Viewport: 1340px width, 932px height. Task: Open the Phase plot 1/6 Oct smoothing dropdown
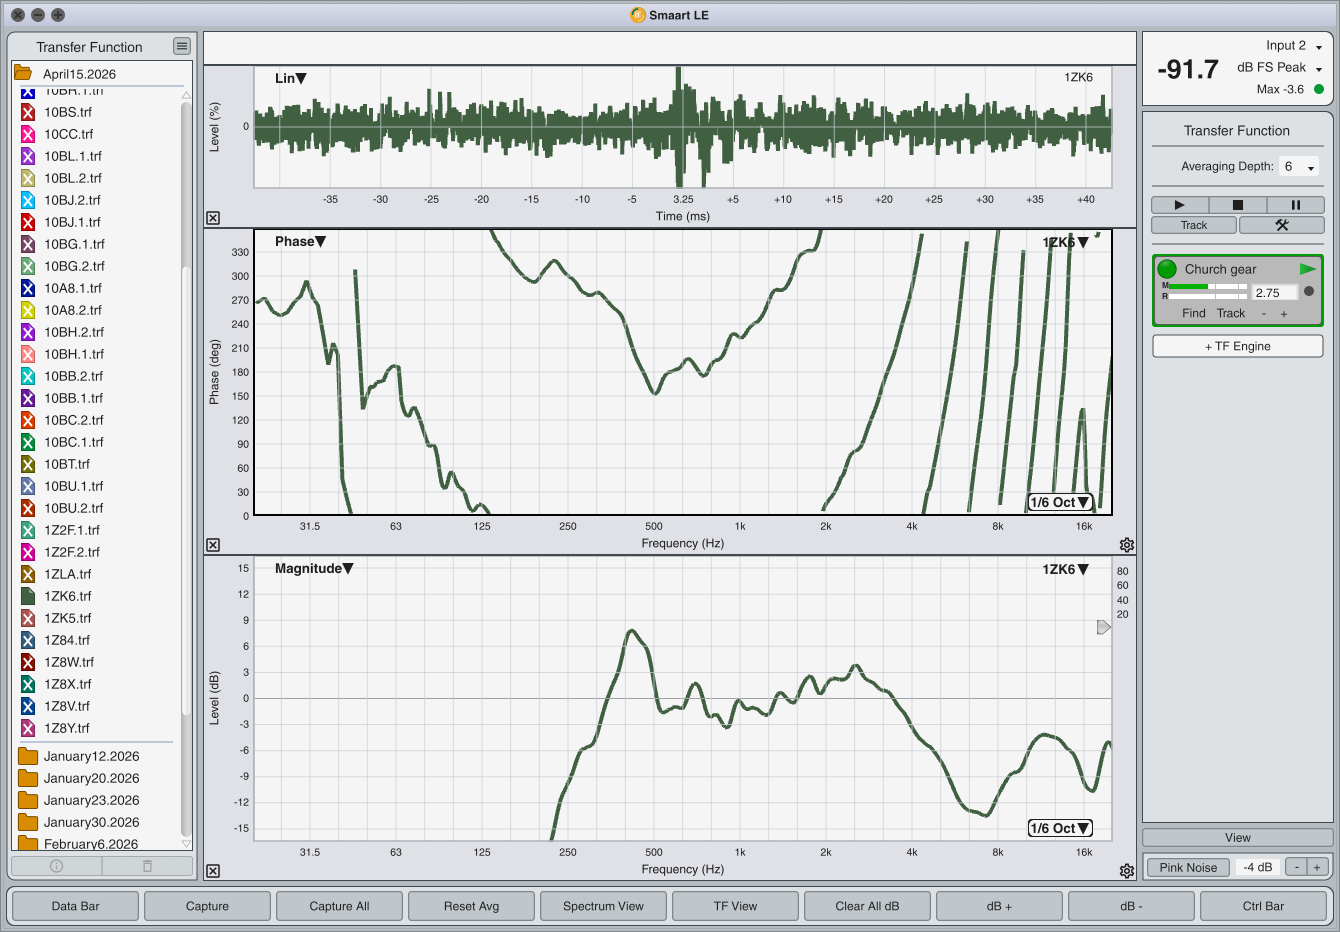(1060, 502)
